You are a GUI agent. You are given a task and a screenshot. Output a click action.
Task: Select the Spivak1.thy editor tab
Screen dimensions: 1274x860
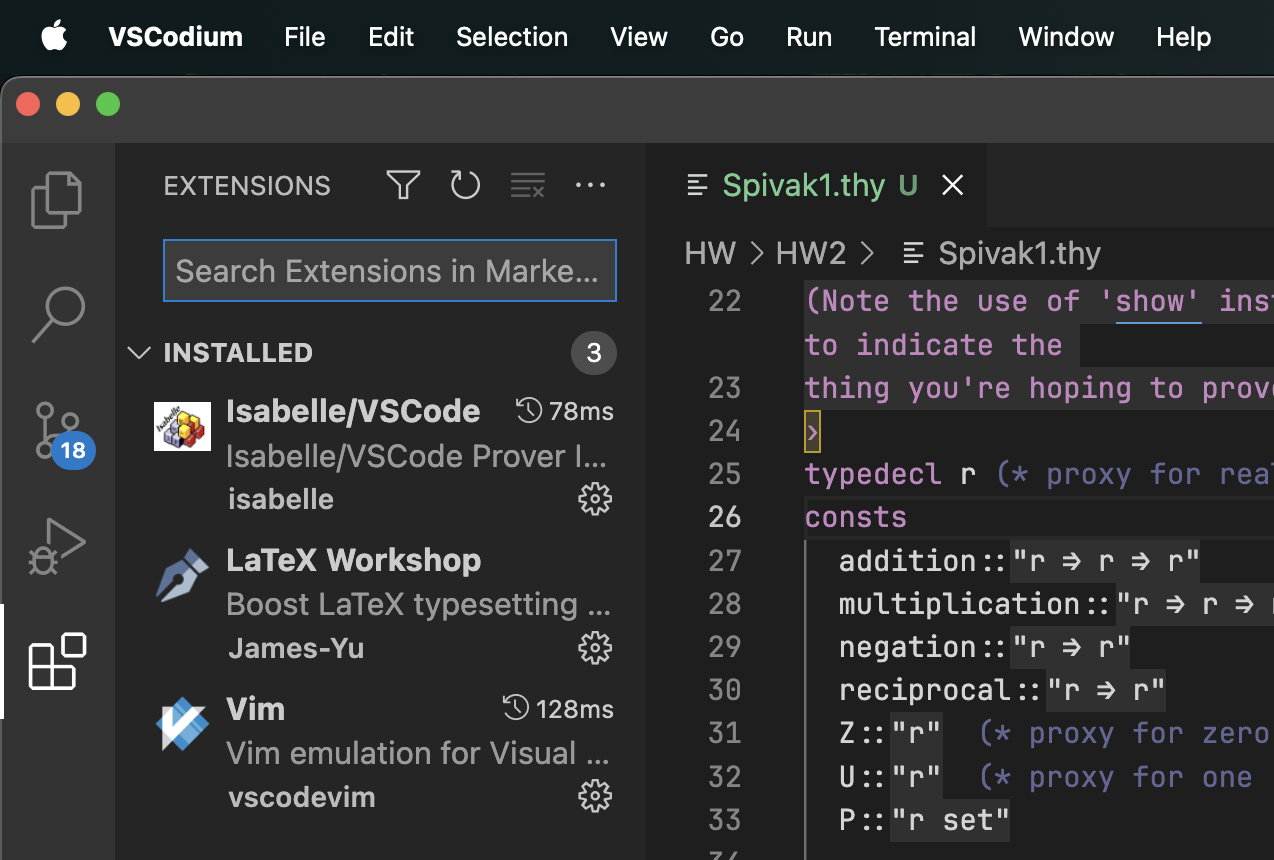802,185
